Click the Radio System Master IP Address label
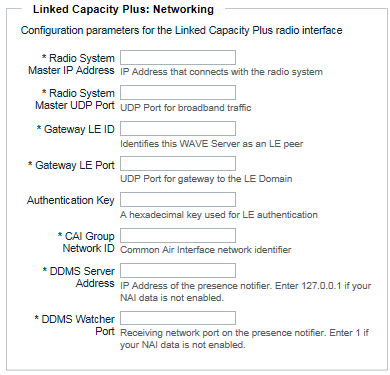This screenshot has width=390, height=375. tap(71, 64)
